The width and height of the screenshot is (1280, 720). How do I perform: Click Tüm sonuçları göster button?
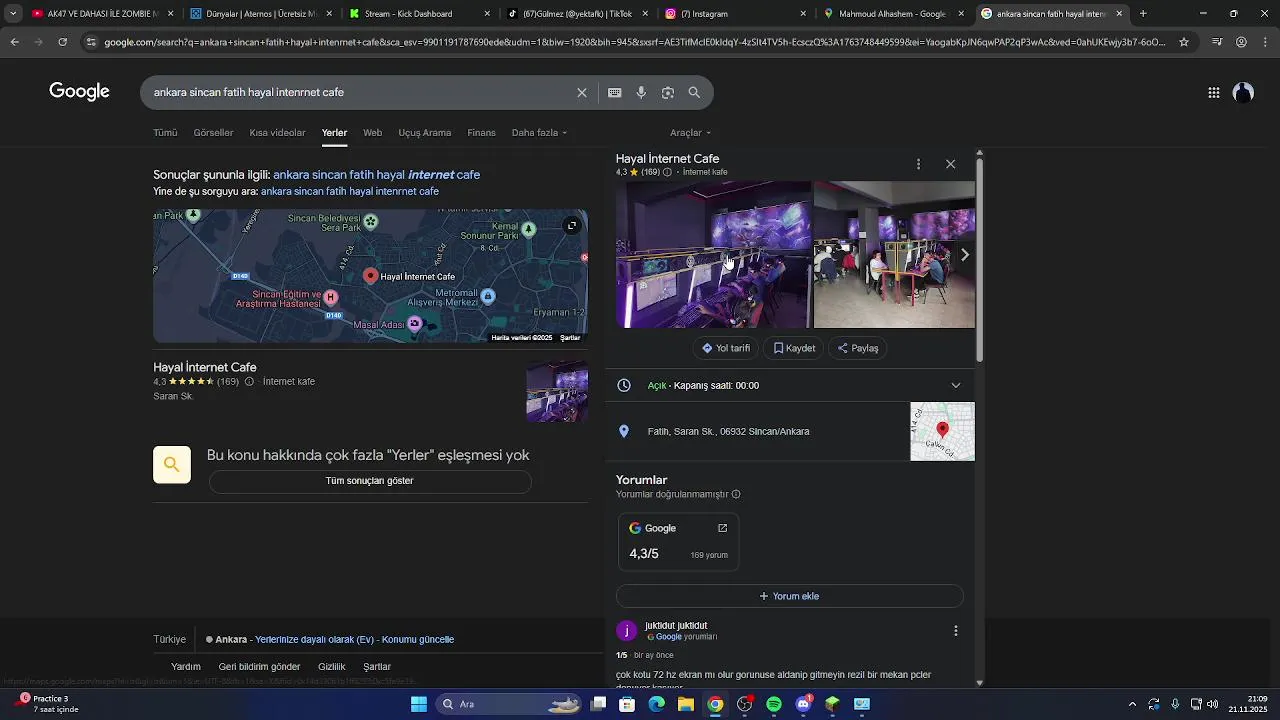(370, 481)
